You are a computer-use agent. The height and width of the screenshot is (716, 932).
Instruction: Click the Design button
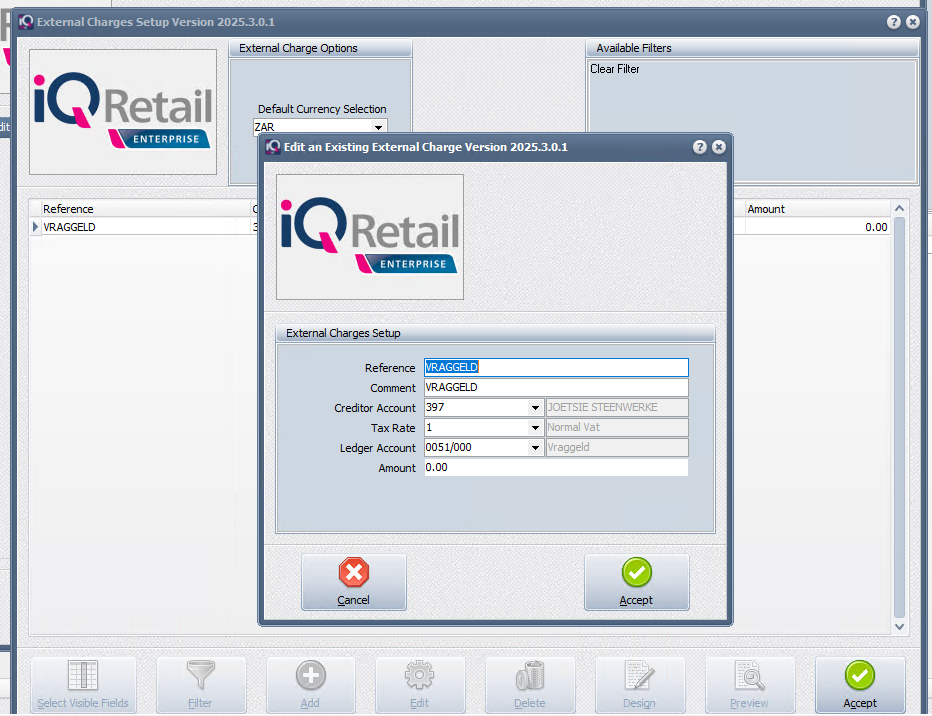[x=640, y=685]
